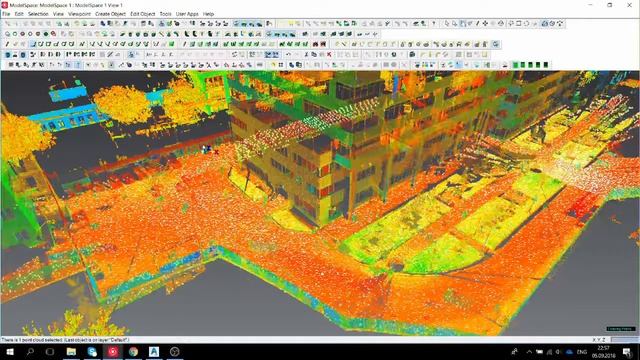Switch to the red circular app on taskbar

113,351
